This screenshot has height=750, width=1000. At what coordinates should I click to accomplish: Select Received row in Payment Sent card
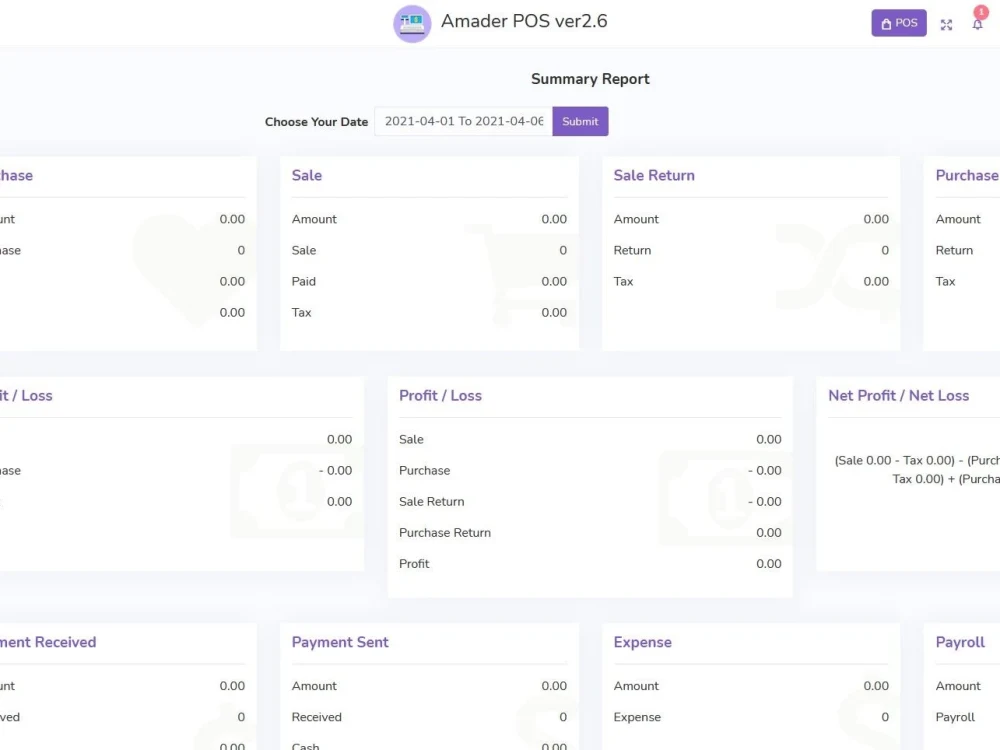[429, 717]
